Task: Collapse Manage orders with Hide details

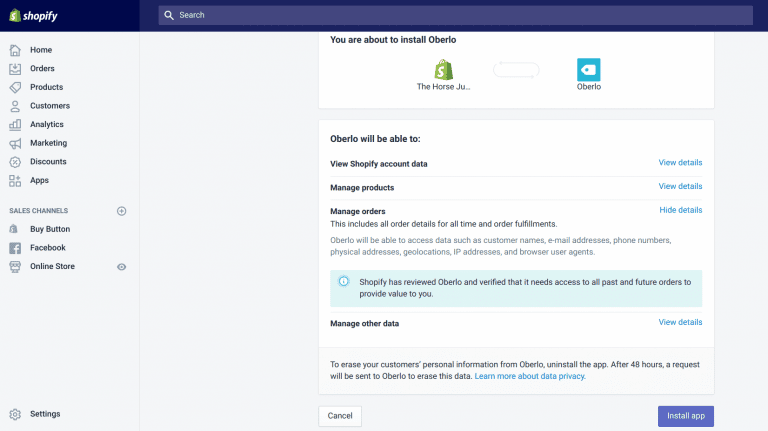Action: point(681,210)
